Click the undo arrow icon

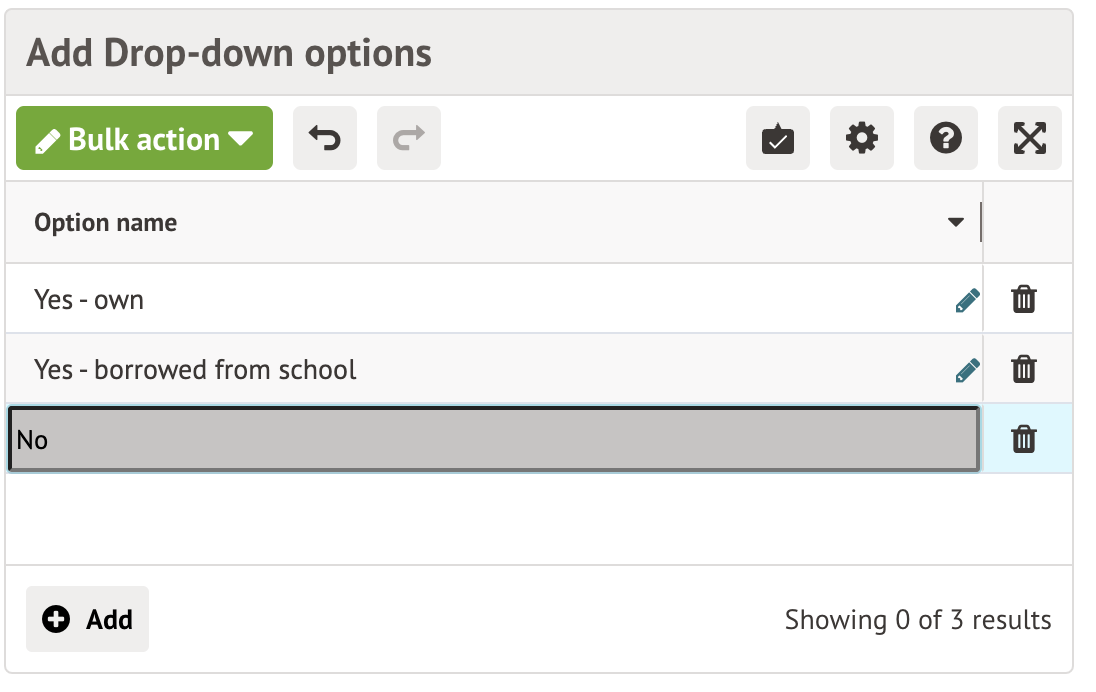pyautogui.click(x=324, y=139)
